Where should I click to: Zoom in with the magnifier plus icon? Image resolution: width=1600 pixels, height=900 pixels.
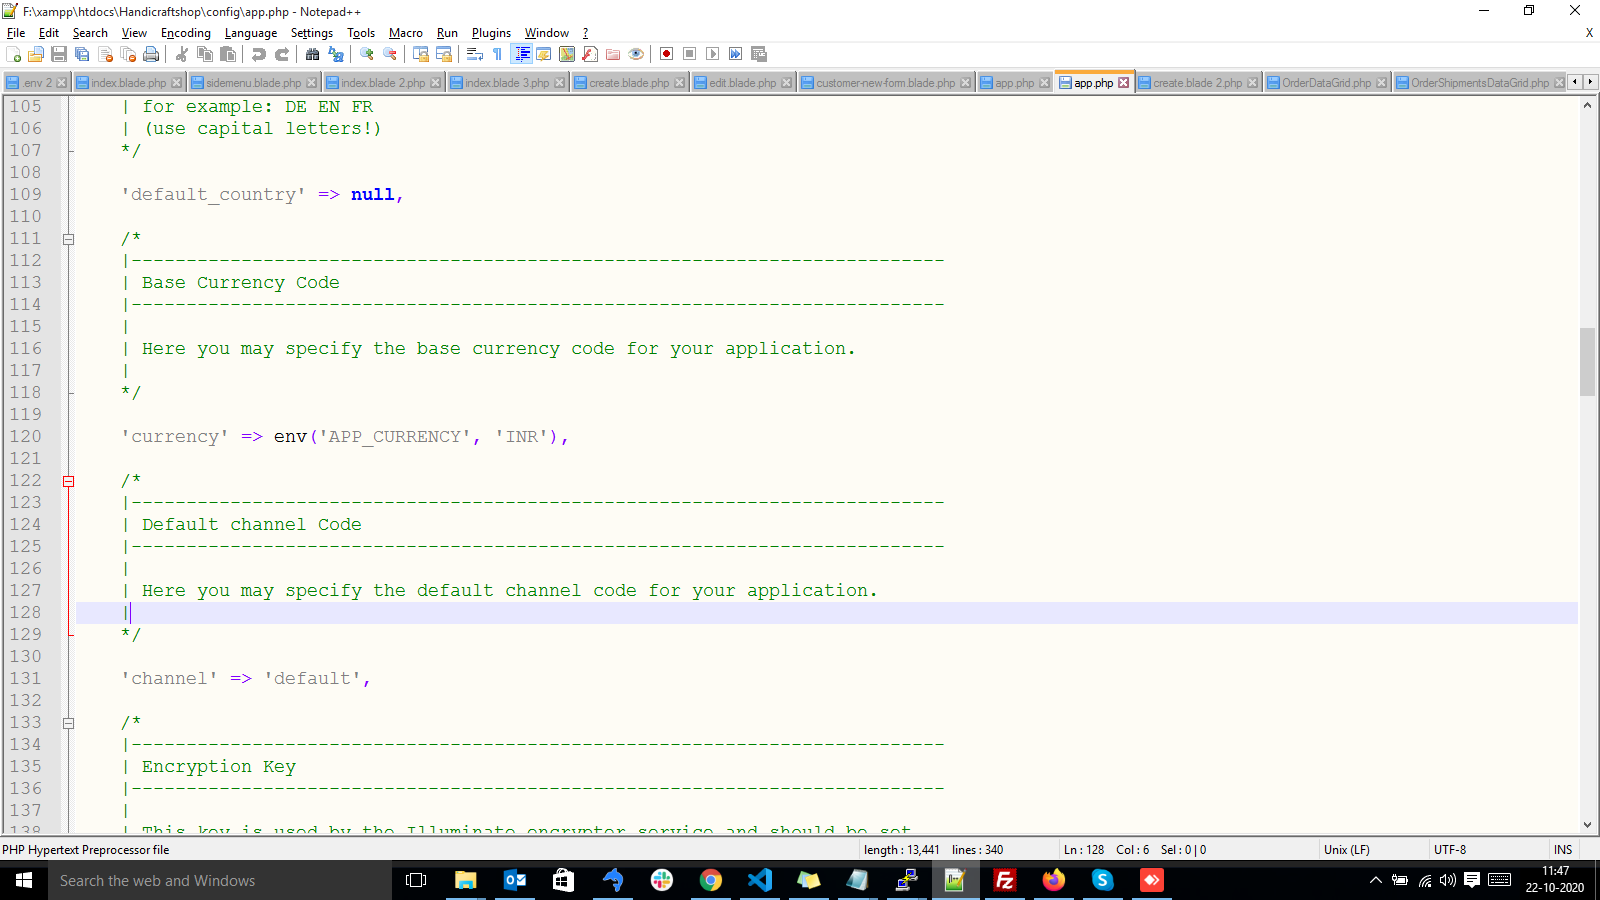[x=367, y=54]
